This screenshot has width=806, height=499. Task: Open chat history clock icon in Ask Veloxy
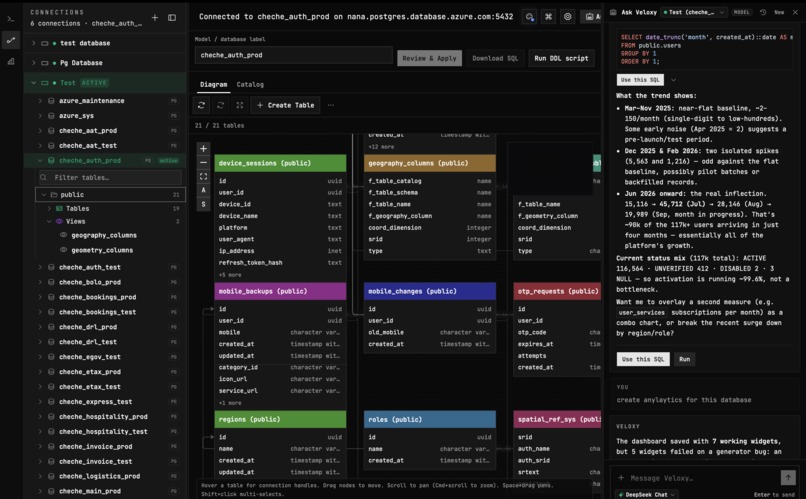pyautogui.click(x=763, y=12)
